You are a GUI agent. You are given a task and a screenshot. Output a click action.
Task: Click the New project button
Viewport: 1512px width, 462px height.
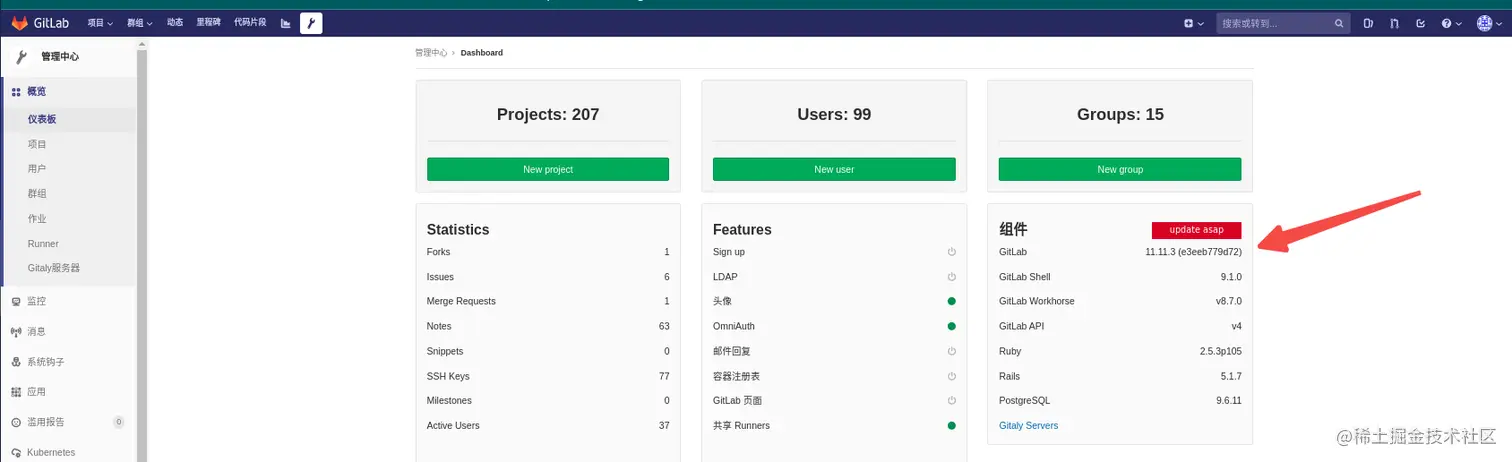[x=548, y=169]
